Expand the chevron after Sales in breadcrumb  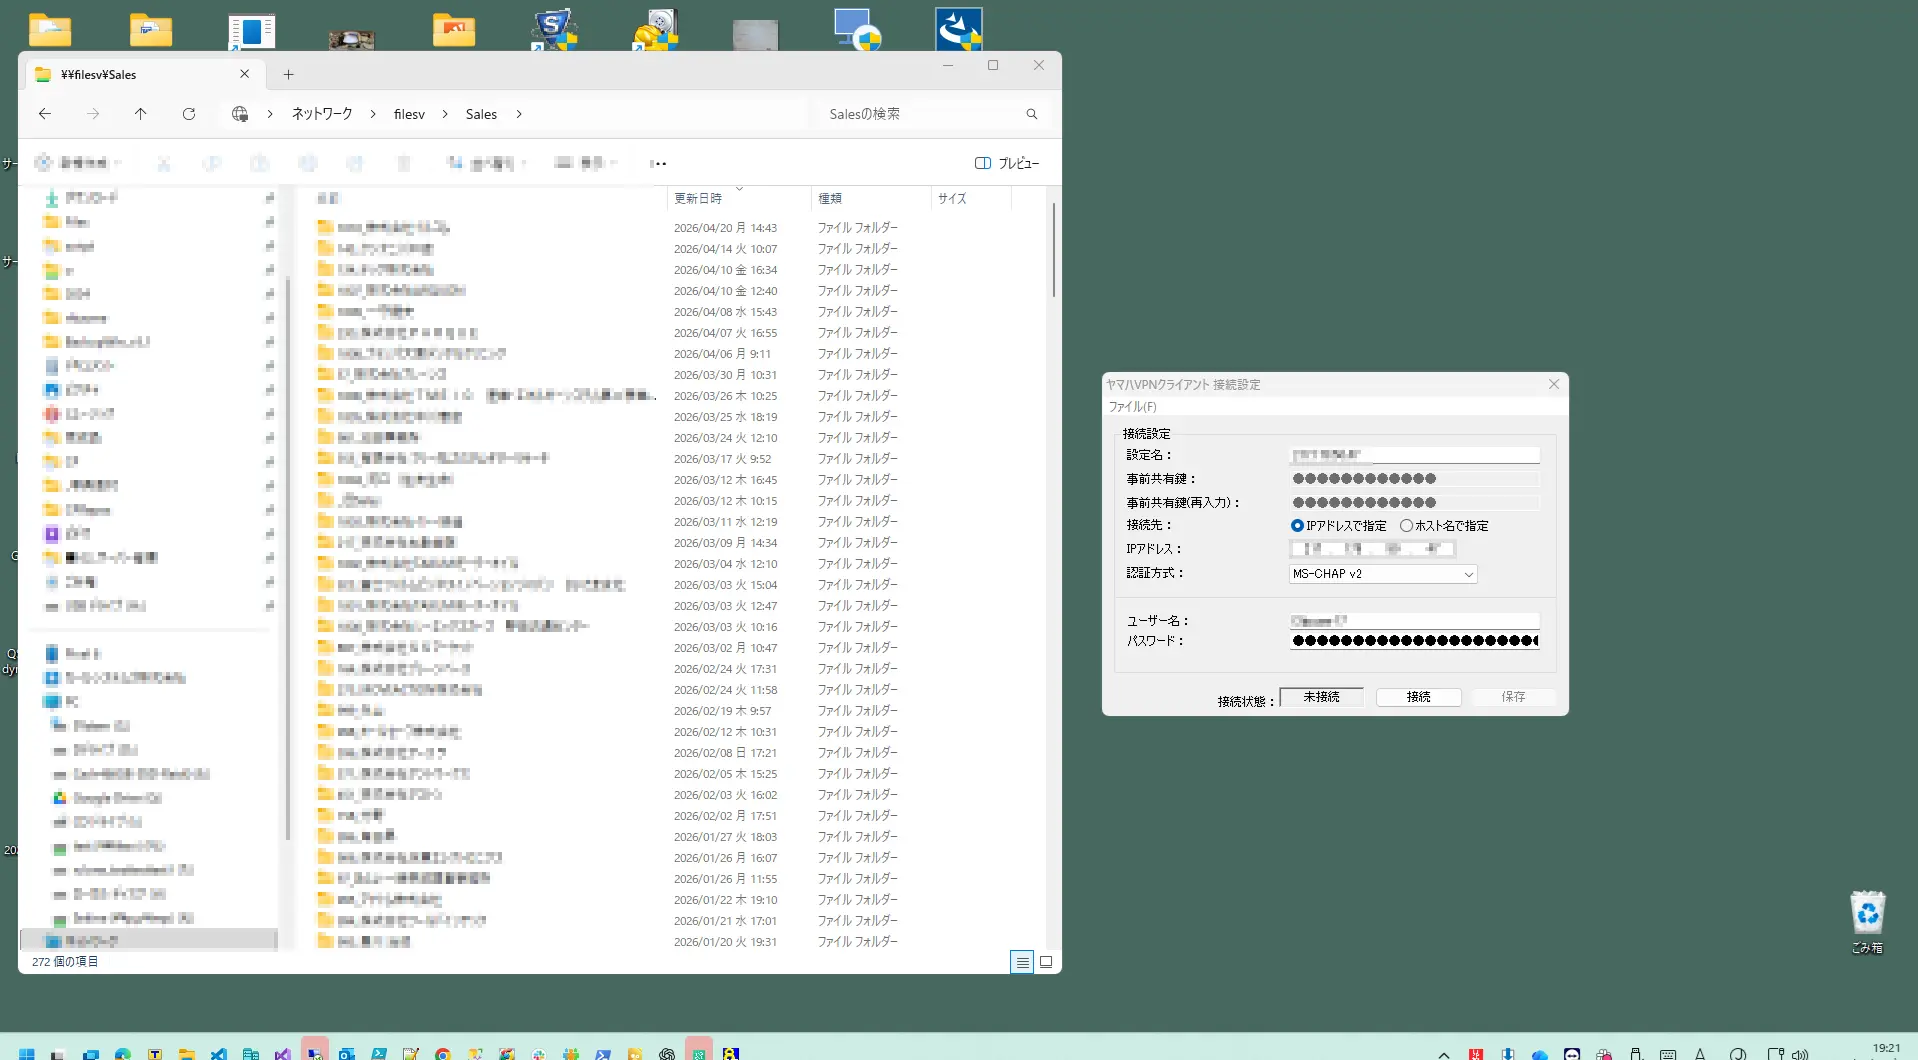[519, 114]
